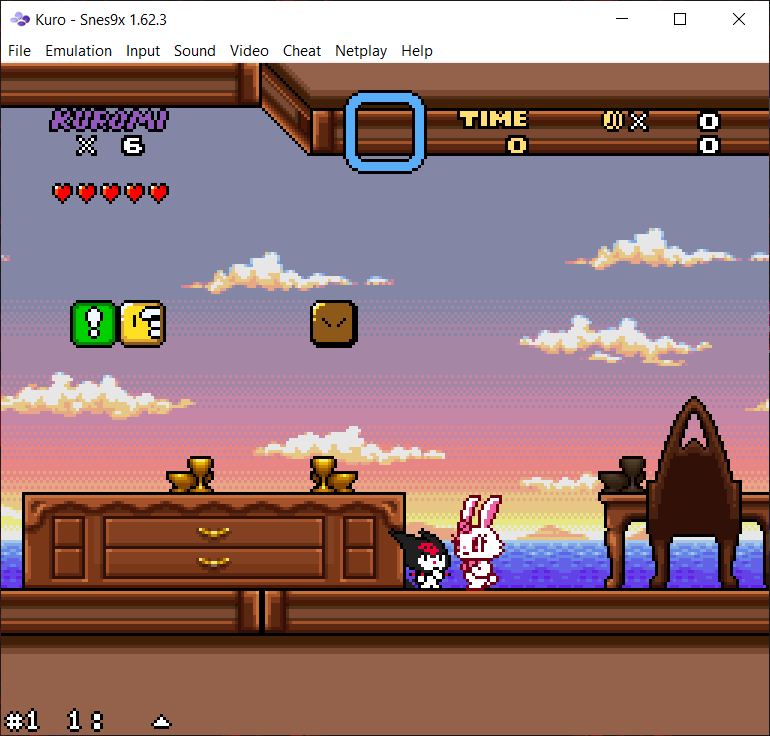This screenshot has height=736, width=770.
Task: Click the upper drawer handle on dresser
Action: tap(214, 532)
